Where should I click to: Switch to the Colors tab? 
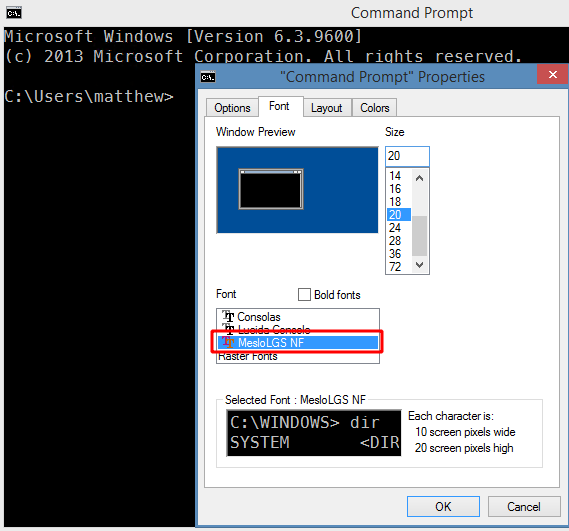[x=374, y=108]
